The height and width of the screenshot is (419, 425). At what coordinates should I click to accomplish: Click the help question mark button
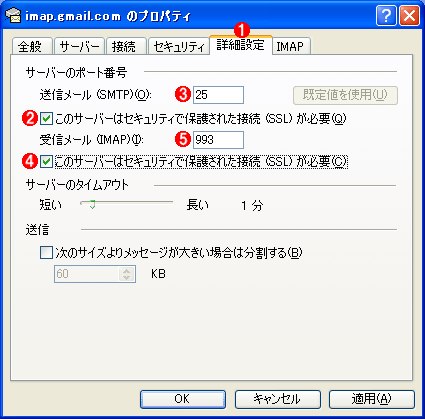[x=386, y=16]
